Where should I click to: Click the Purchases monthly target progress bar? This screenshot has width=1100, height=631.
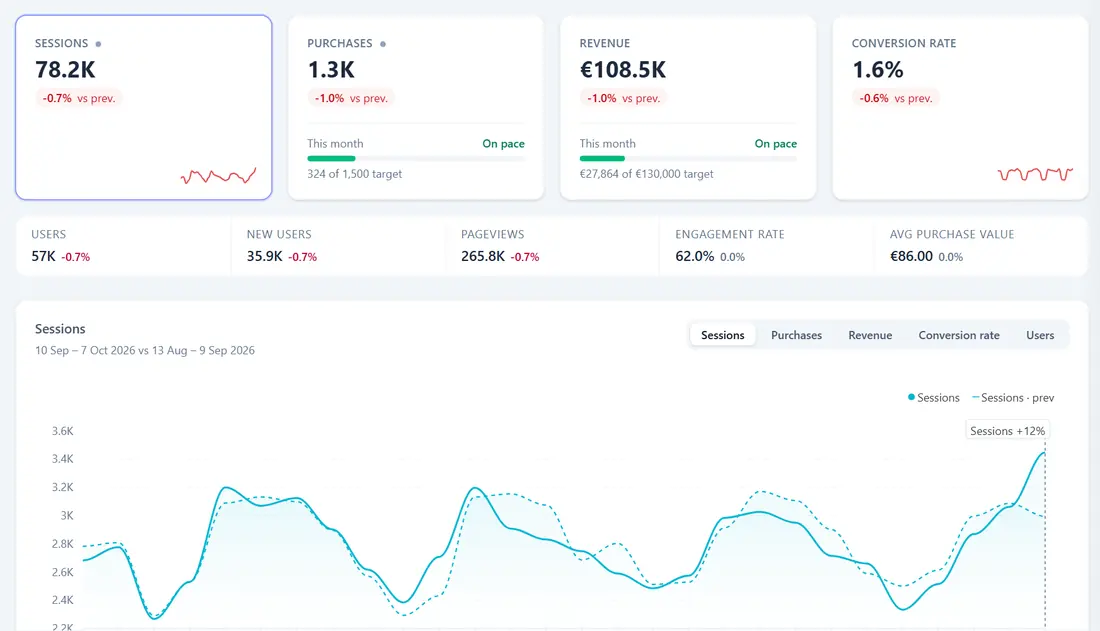pos(416,159)
